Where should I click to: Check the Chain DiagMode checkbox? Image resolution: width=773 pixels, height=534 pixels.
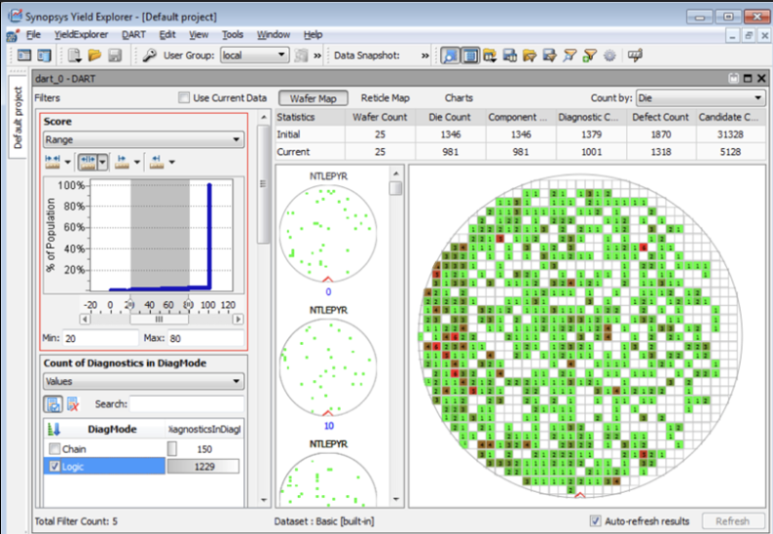tap(55, 449)
